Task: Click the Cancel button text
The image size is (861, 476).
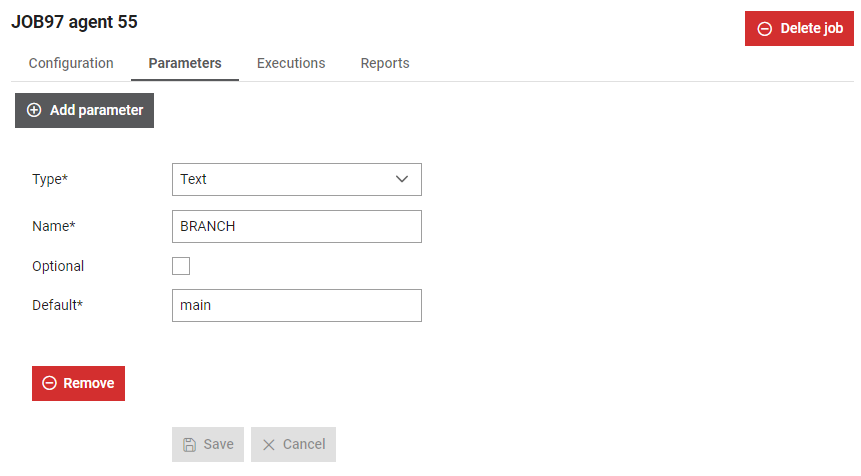Action: pos(304,444)
